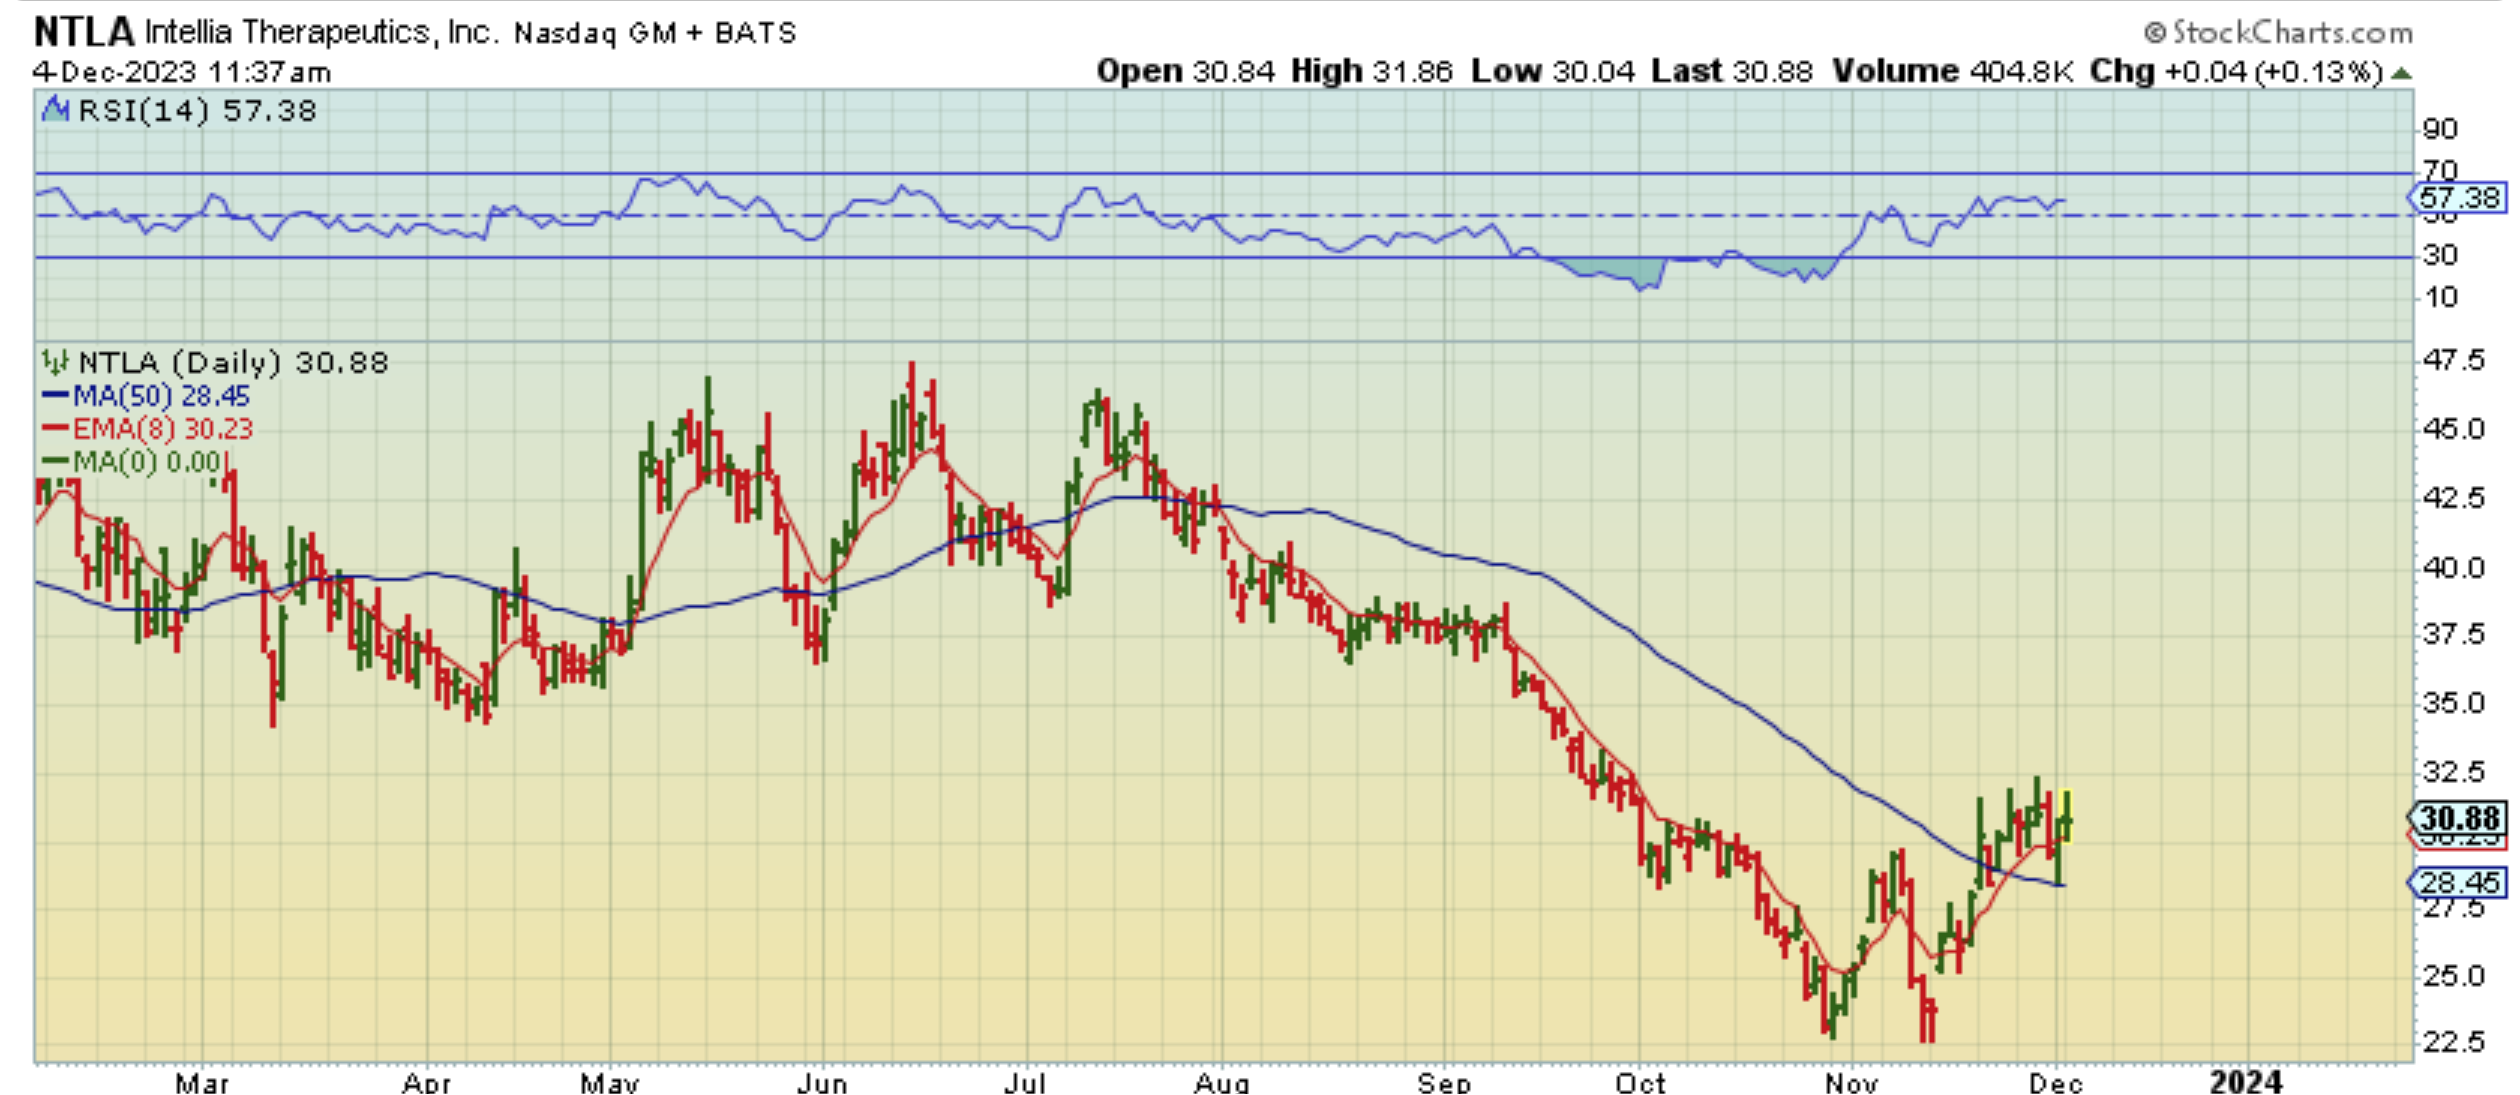
Task: Click the RSI indicator icon beside RSI(14)
Action: click(x=55, y=109)
